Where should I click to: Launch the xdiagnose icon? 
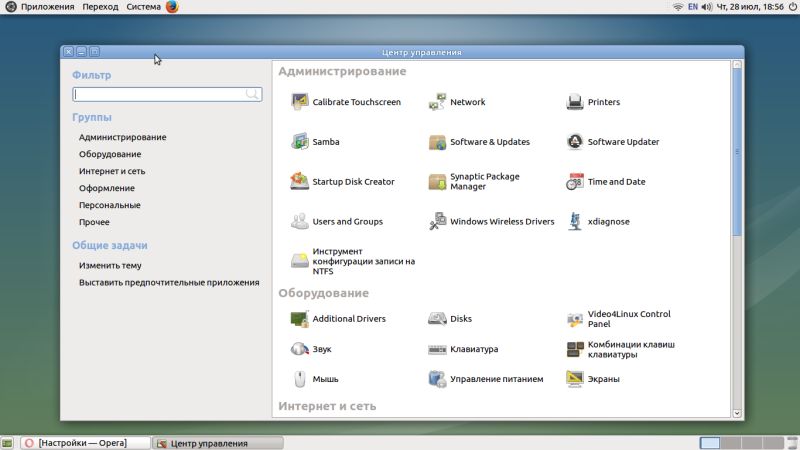point(575,221)
